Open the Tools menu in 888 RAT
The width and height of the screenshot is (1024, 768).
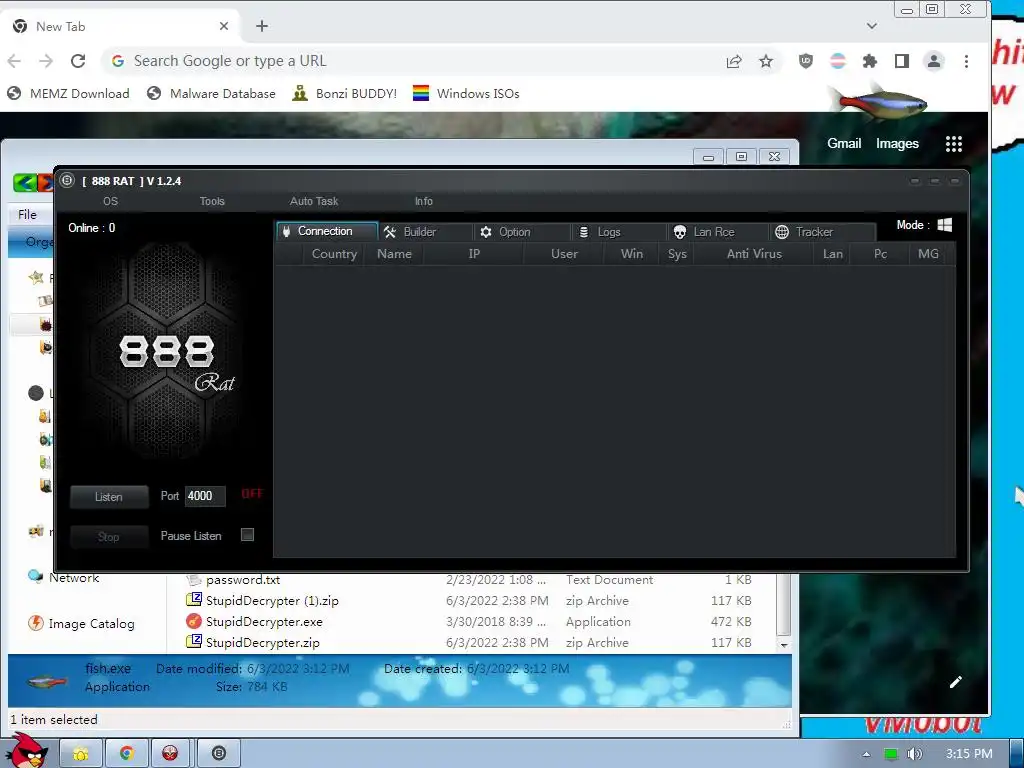212,201
